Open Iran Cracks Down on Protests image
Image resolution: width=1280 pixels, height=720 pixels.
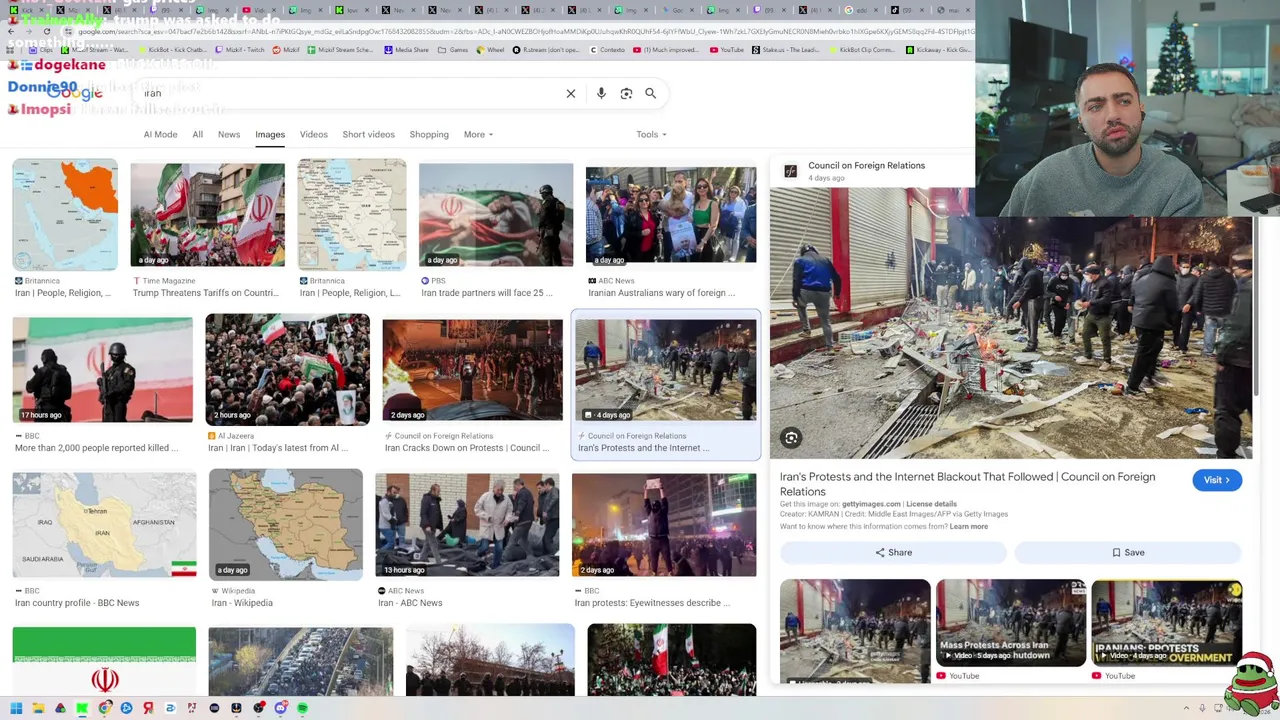coord(472,370)
